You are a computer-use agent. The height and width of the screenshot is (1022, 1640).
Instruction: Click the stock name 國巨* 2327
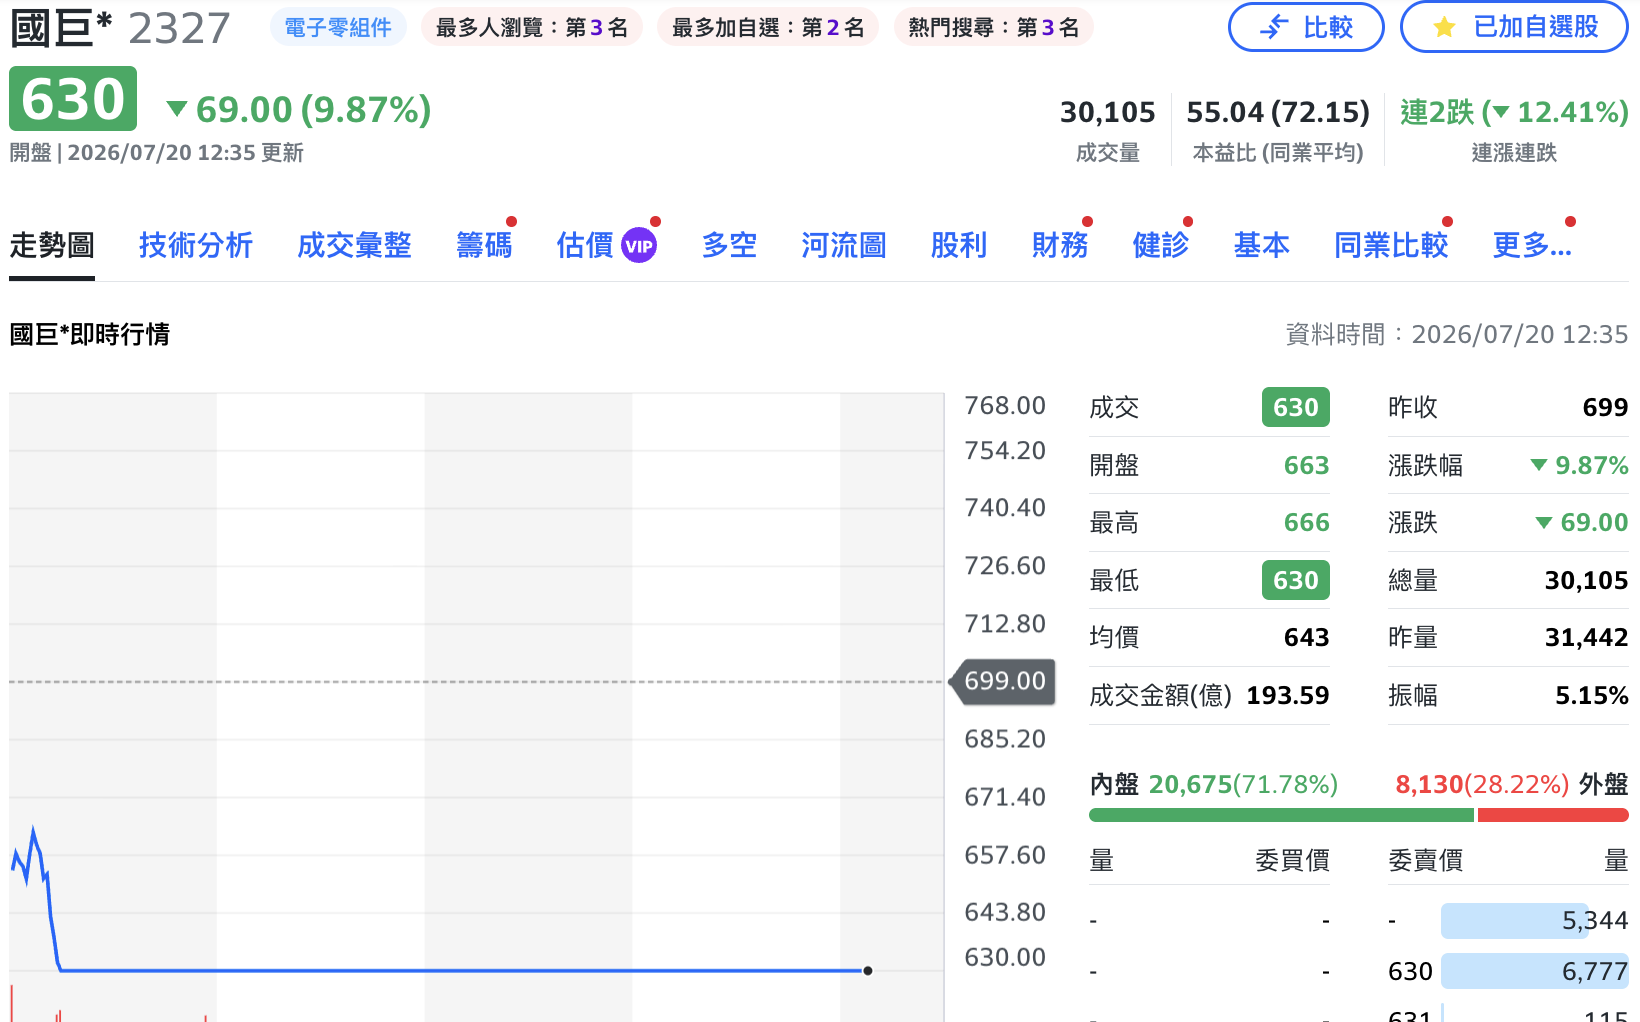tap(120, 28)
